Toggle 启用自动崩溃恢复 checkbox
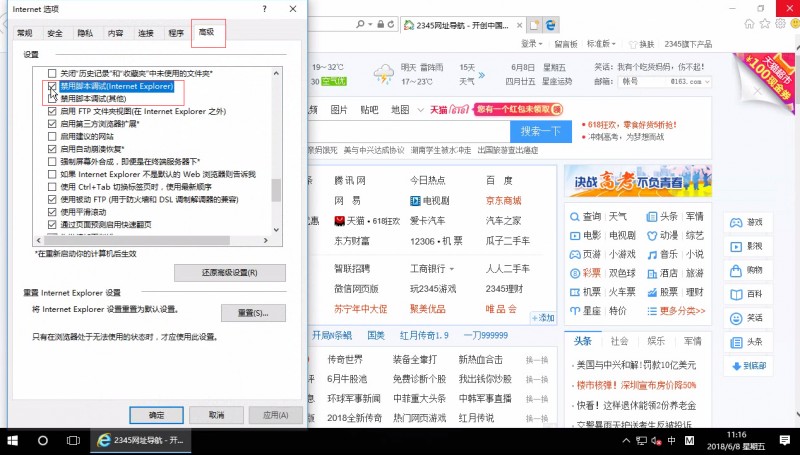Screen dimensions: 800x455 (52, 149)
